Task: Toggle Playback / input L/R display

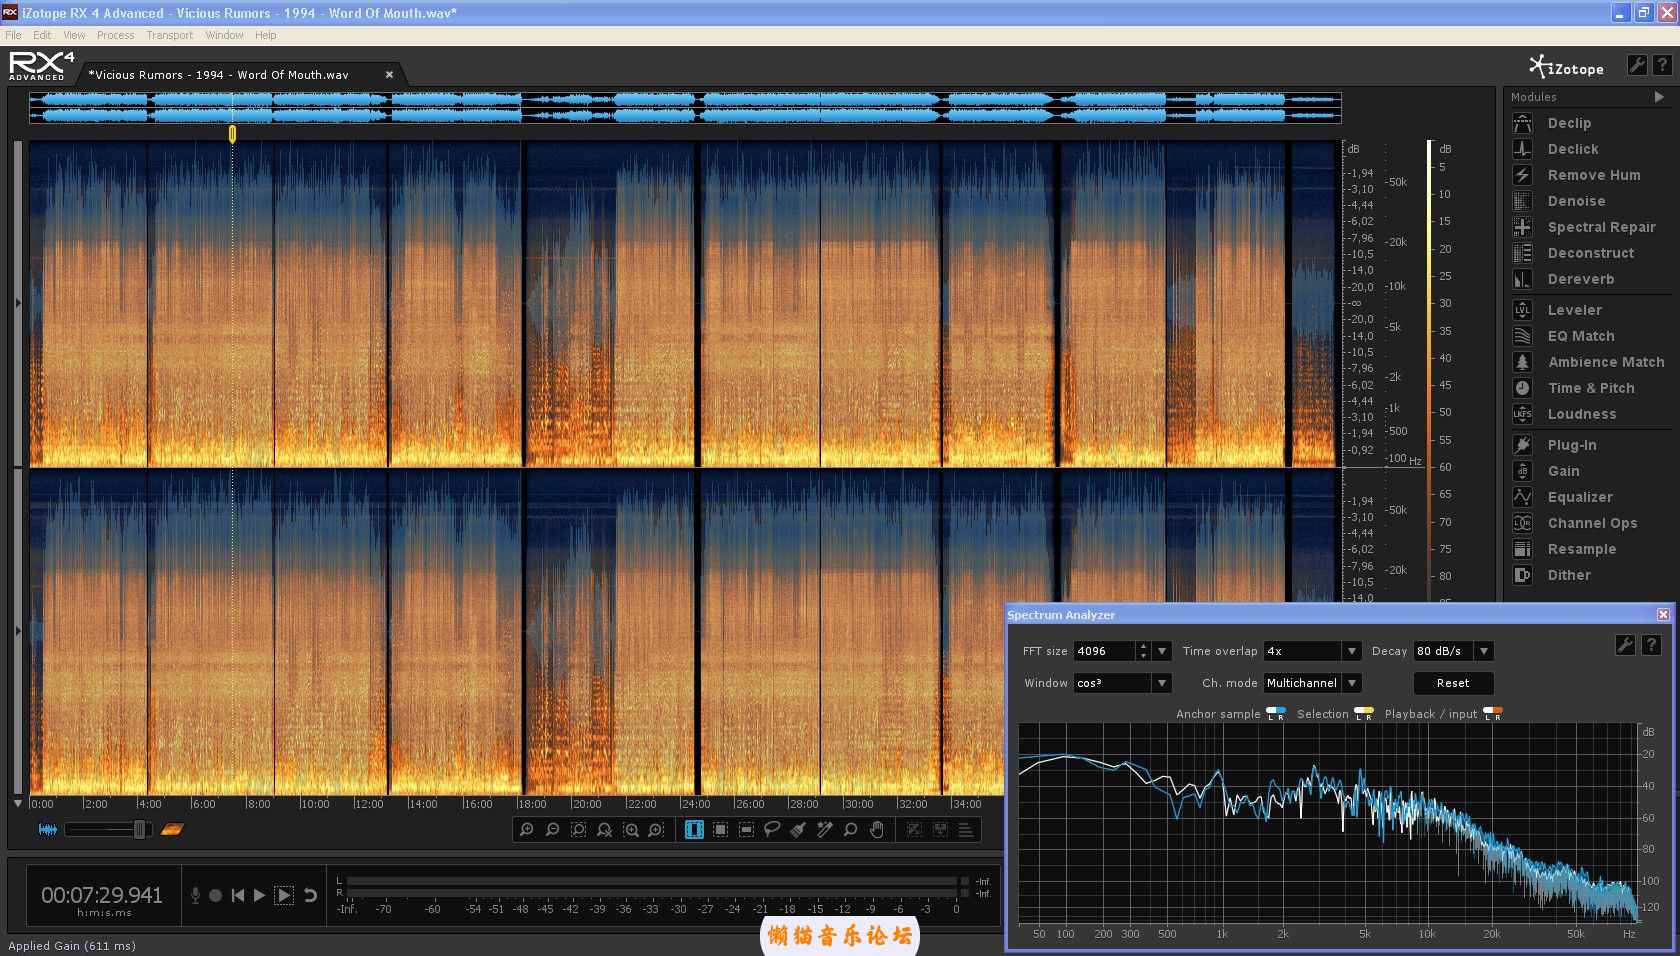Action: point(1493,714)
